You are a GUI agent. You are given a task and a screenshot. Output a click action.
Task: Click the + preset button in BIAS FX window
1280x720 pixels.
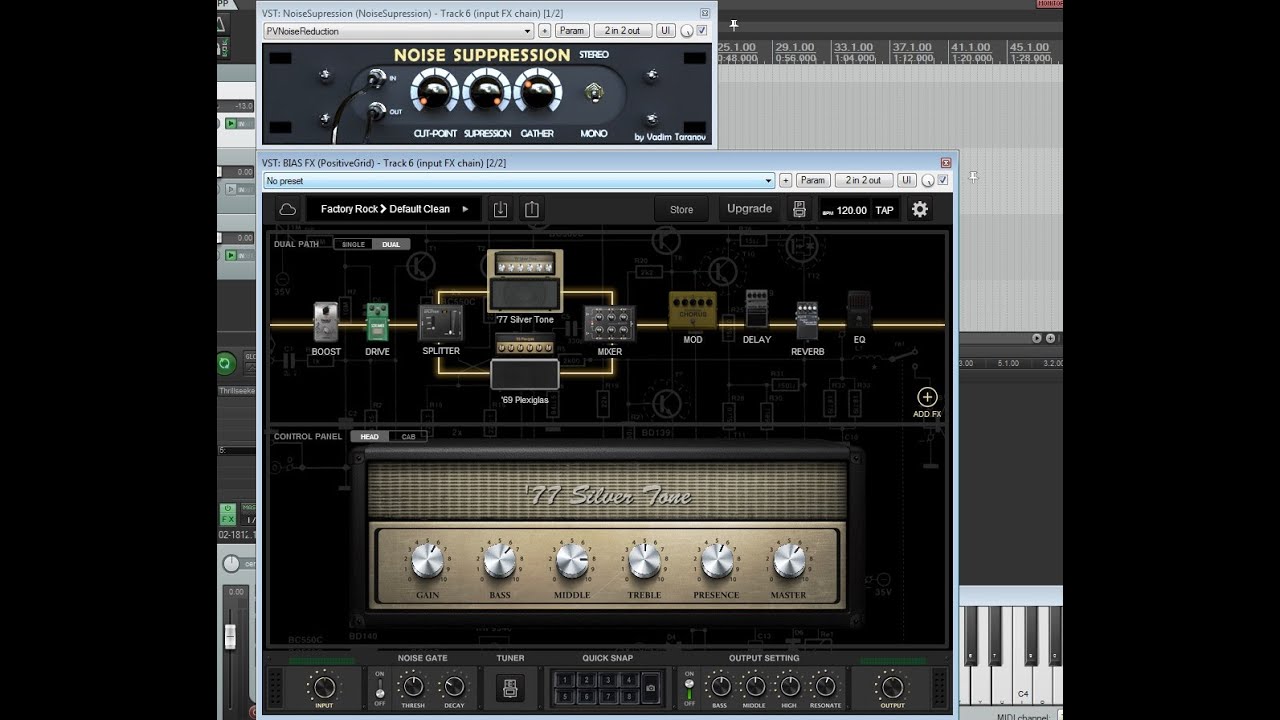tap(785, 181)
